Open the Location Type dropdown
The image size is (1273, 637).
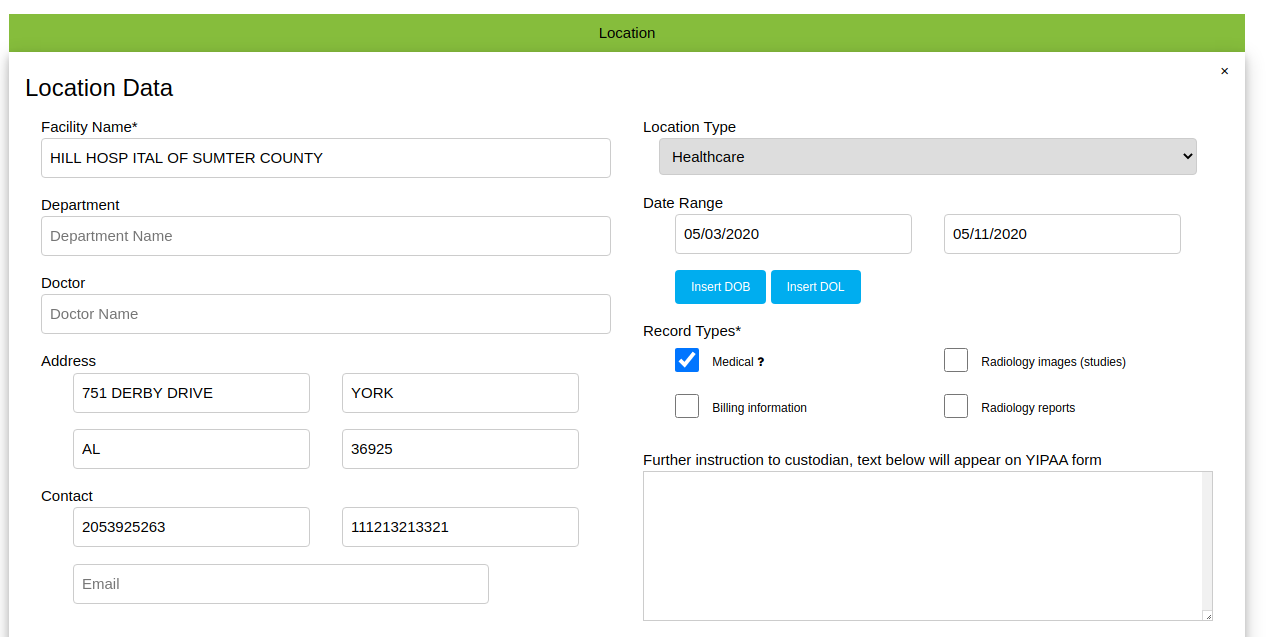[927, 157]
